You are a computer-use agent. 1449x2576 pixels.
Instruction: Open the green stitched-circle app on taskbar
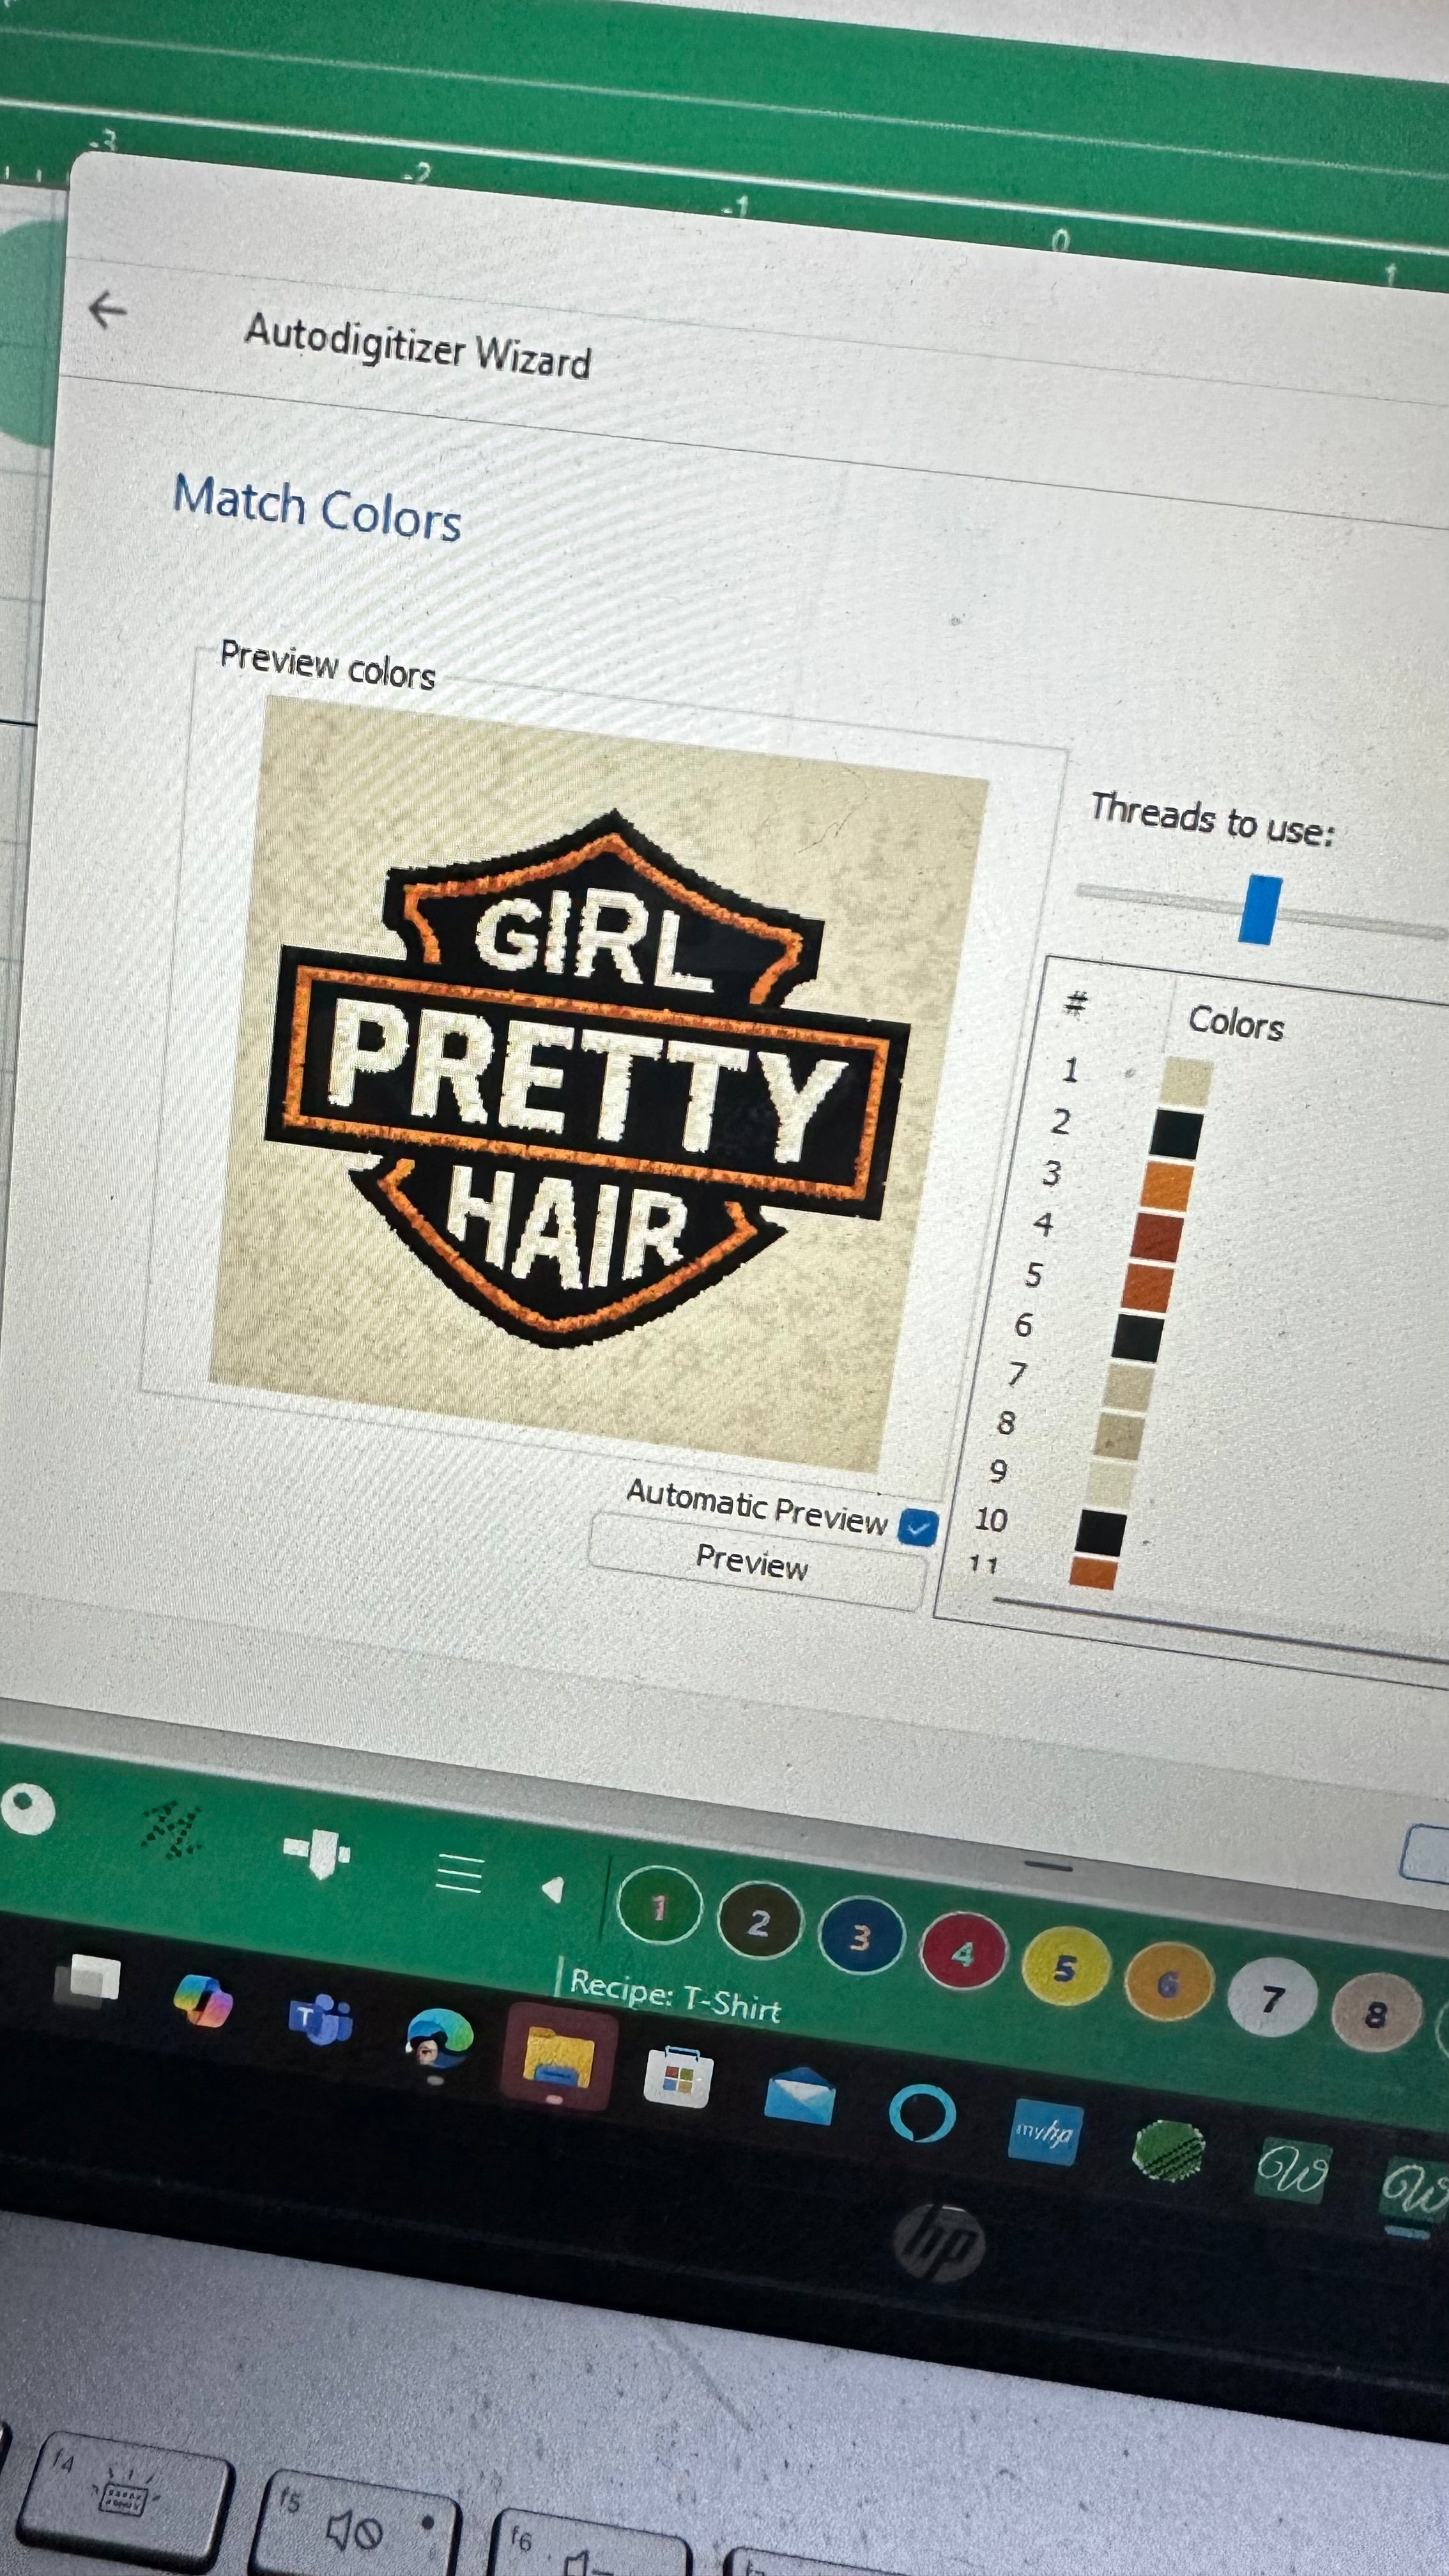pyautogui.click(x=1168, y=2151)
